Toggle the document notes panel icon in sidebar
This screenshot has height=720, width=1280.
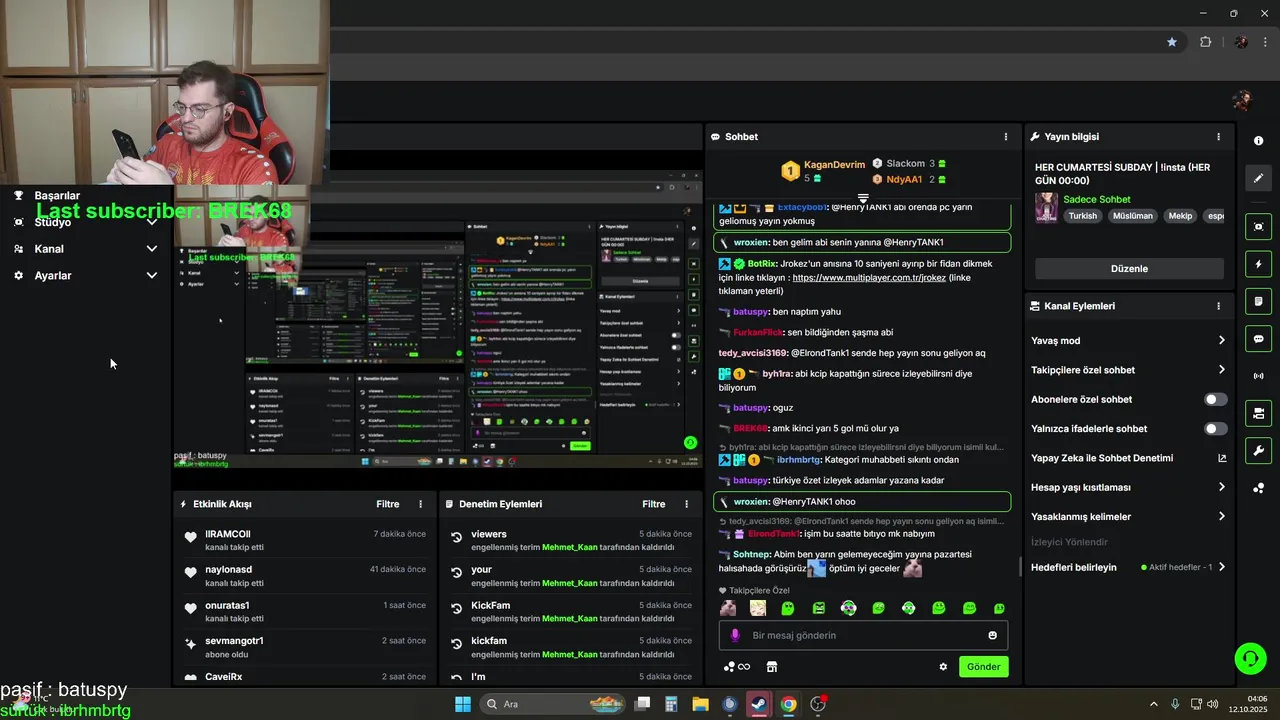pyautogui.click(x=1258, y=301)
